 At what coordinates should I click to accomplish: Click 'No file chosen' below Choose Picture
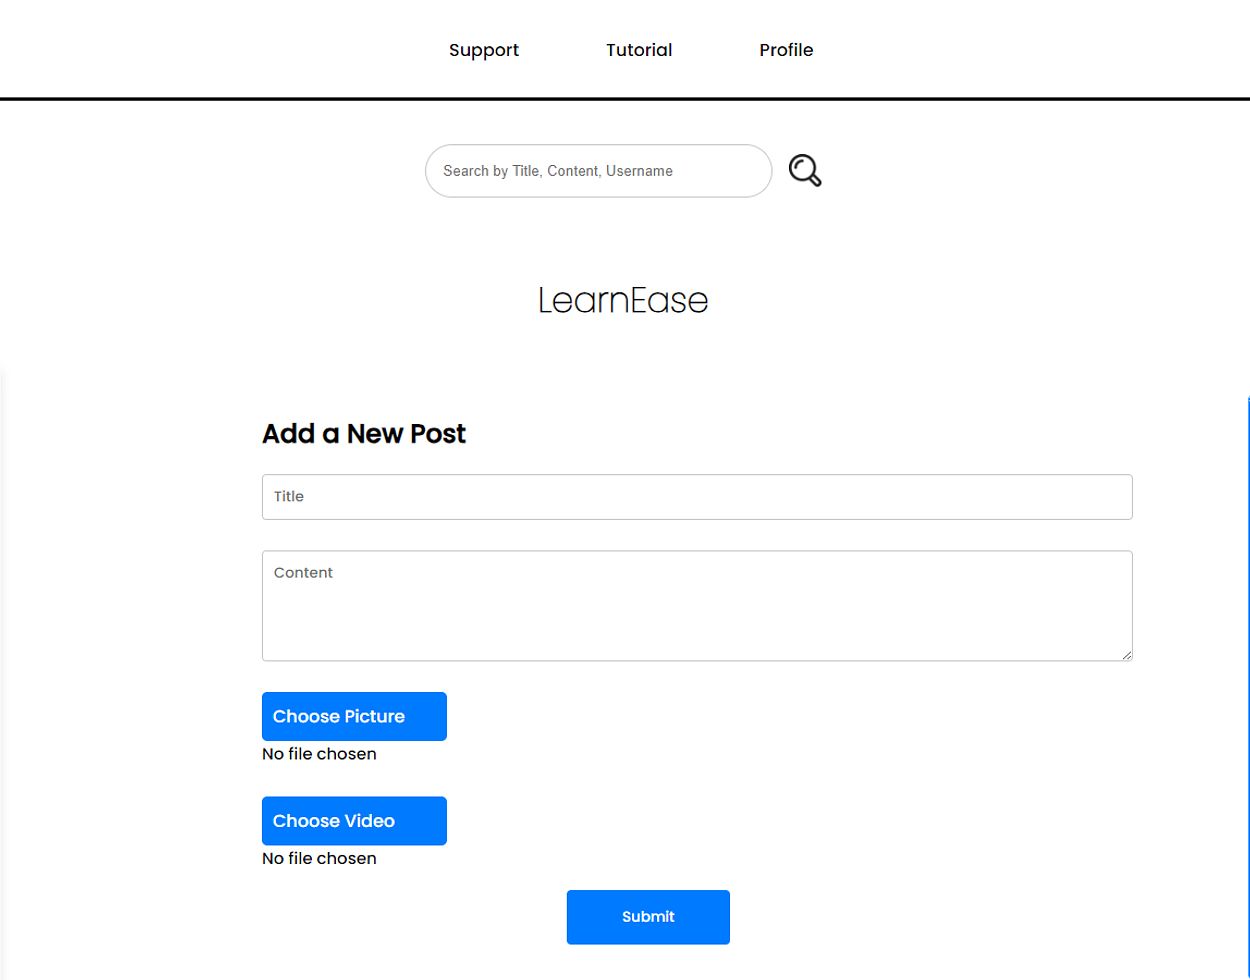[319, 754]
